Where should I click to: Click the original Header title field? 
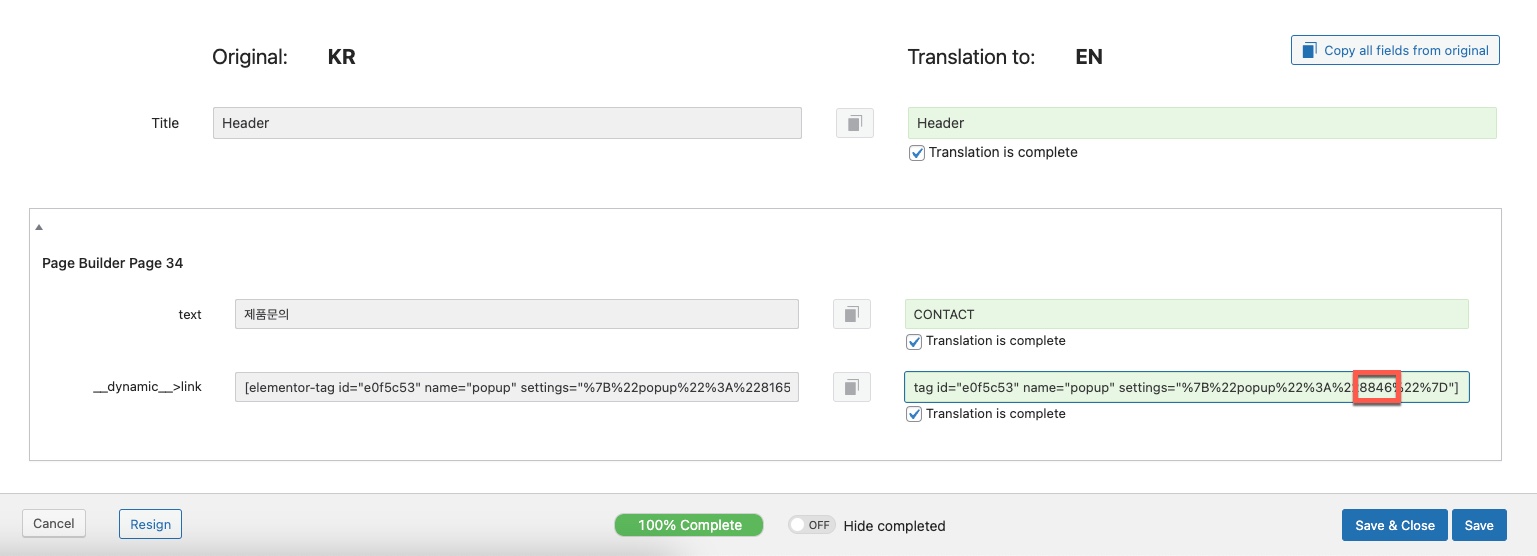507,123
